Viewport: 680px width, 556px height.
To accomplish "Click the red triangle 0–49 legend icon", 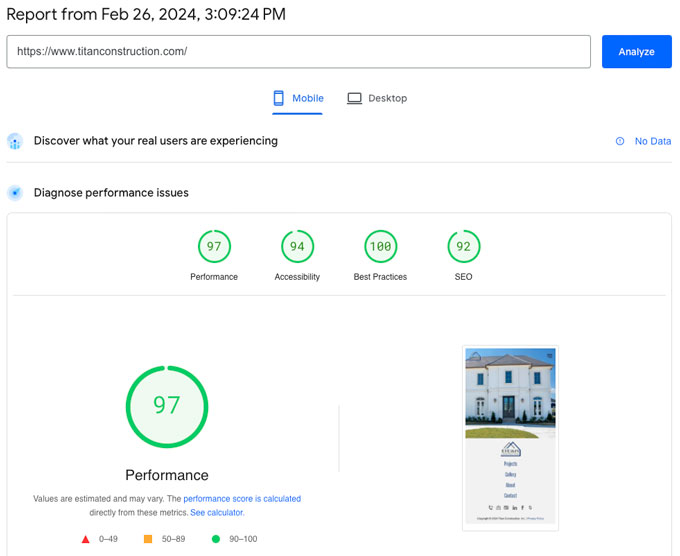I will click(85, 539).
